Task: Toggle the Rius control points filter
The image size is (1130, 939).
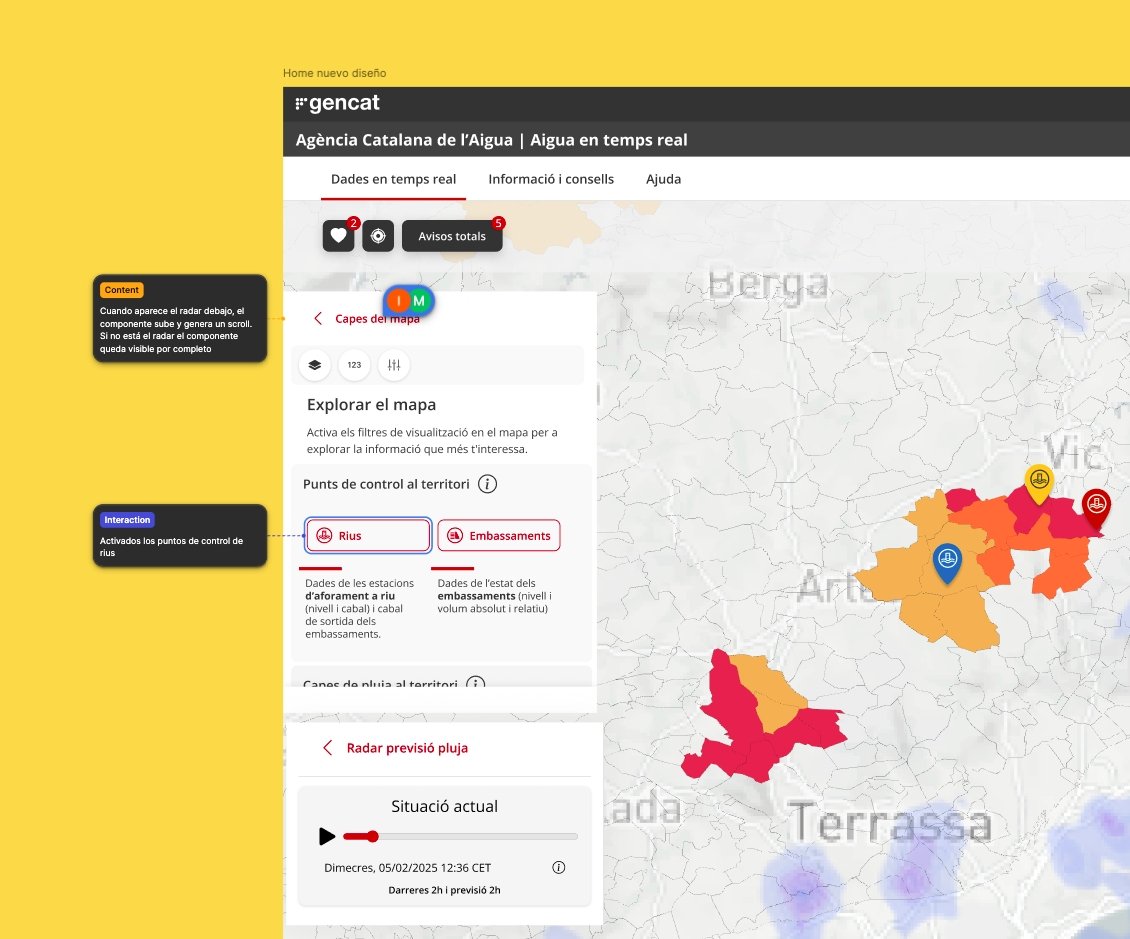Action: (368, 535)
